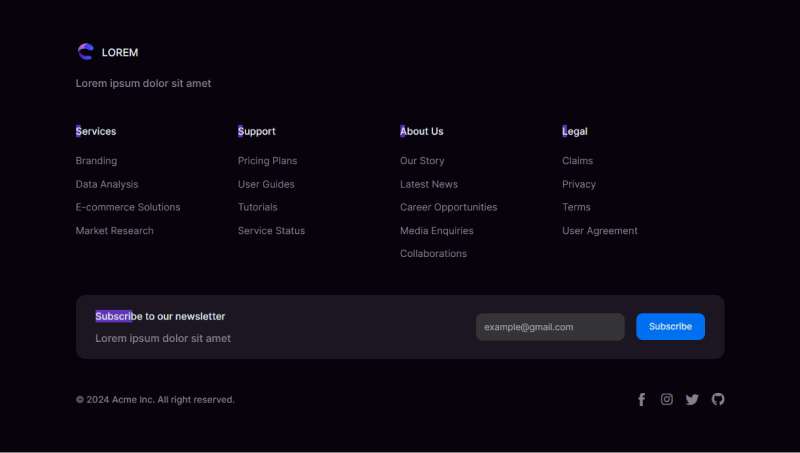
Task: View Career Opportunities link
Action: tap(448, 207)
